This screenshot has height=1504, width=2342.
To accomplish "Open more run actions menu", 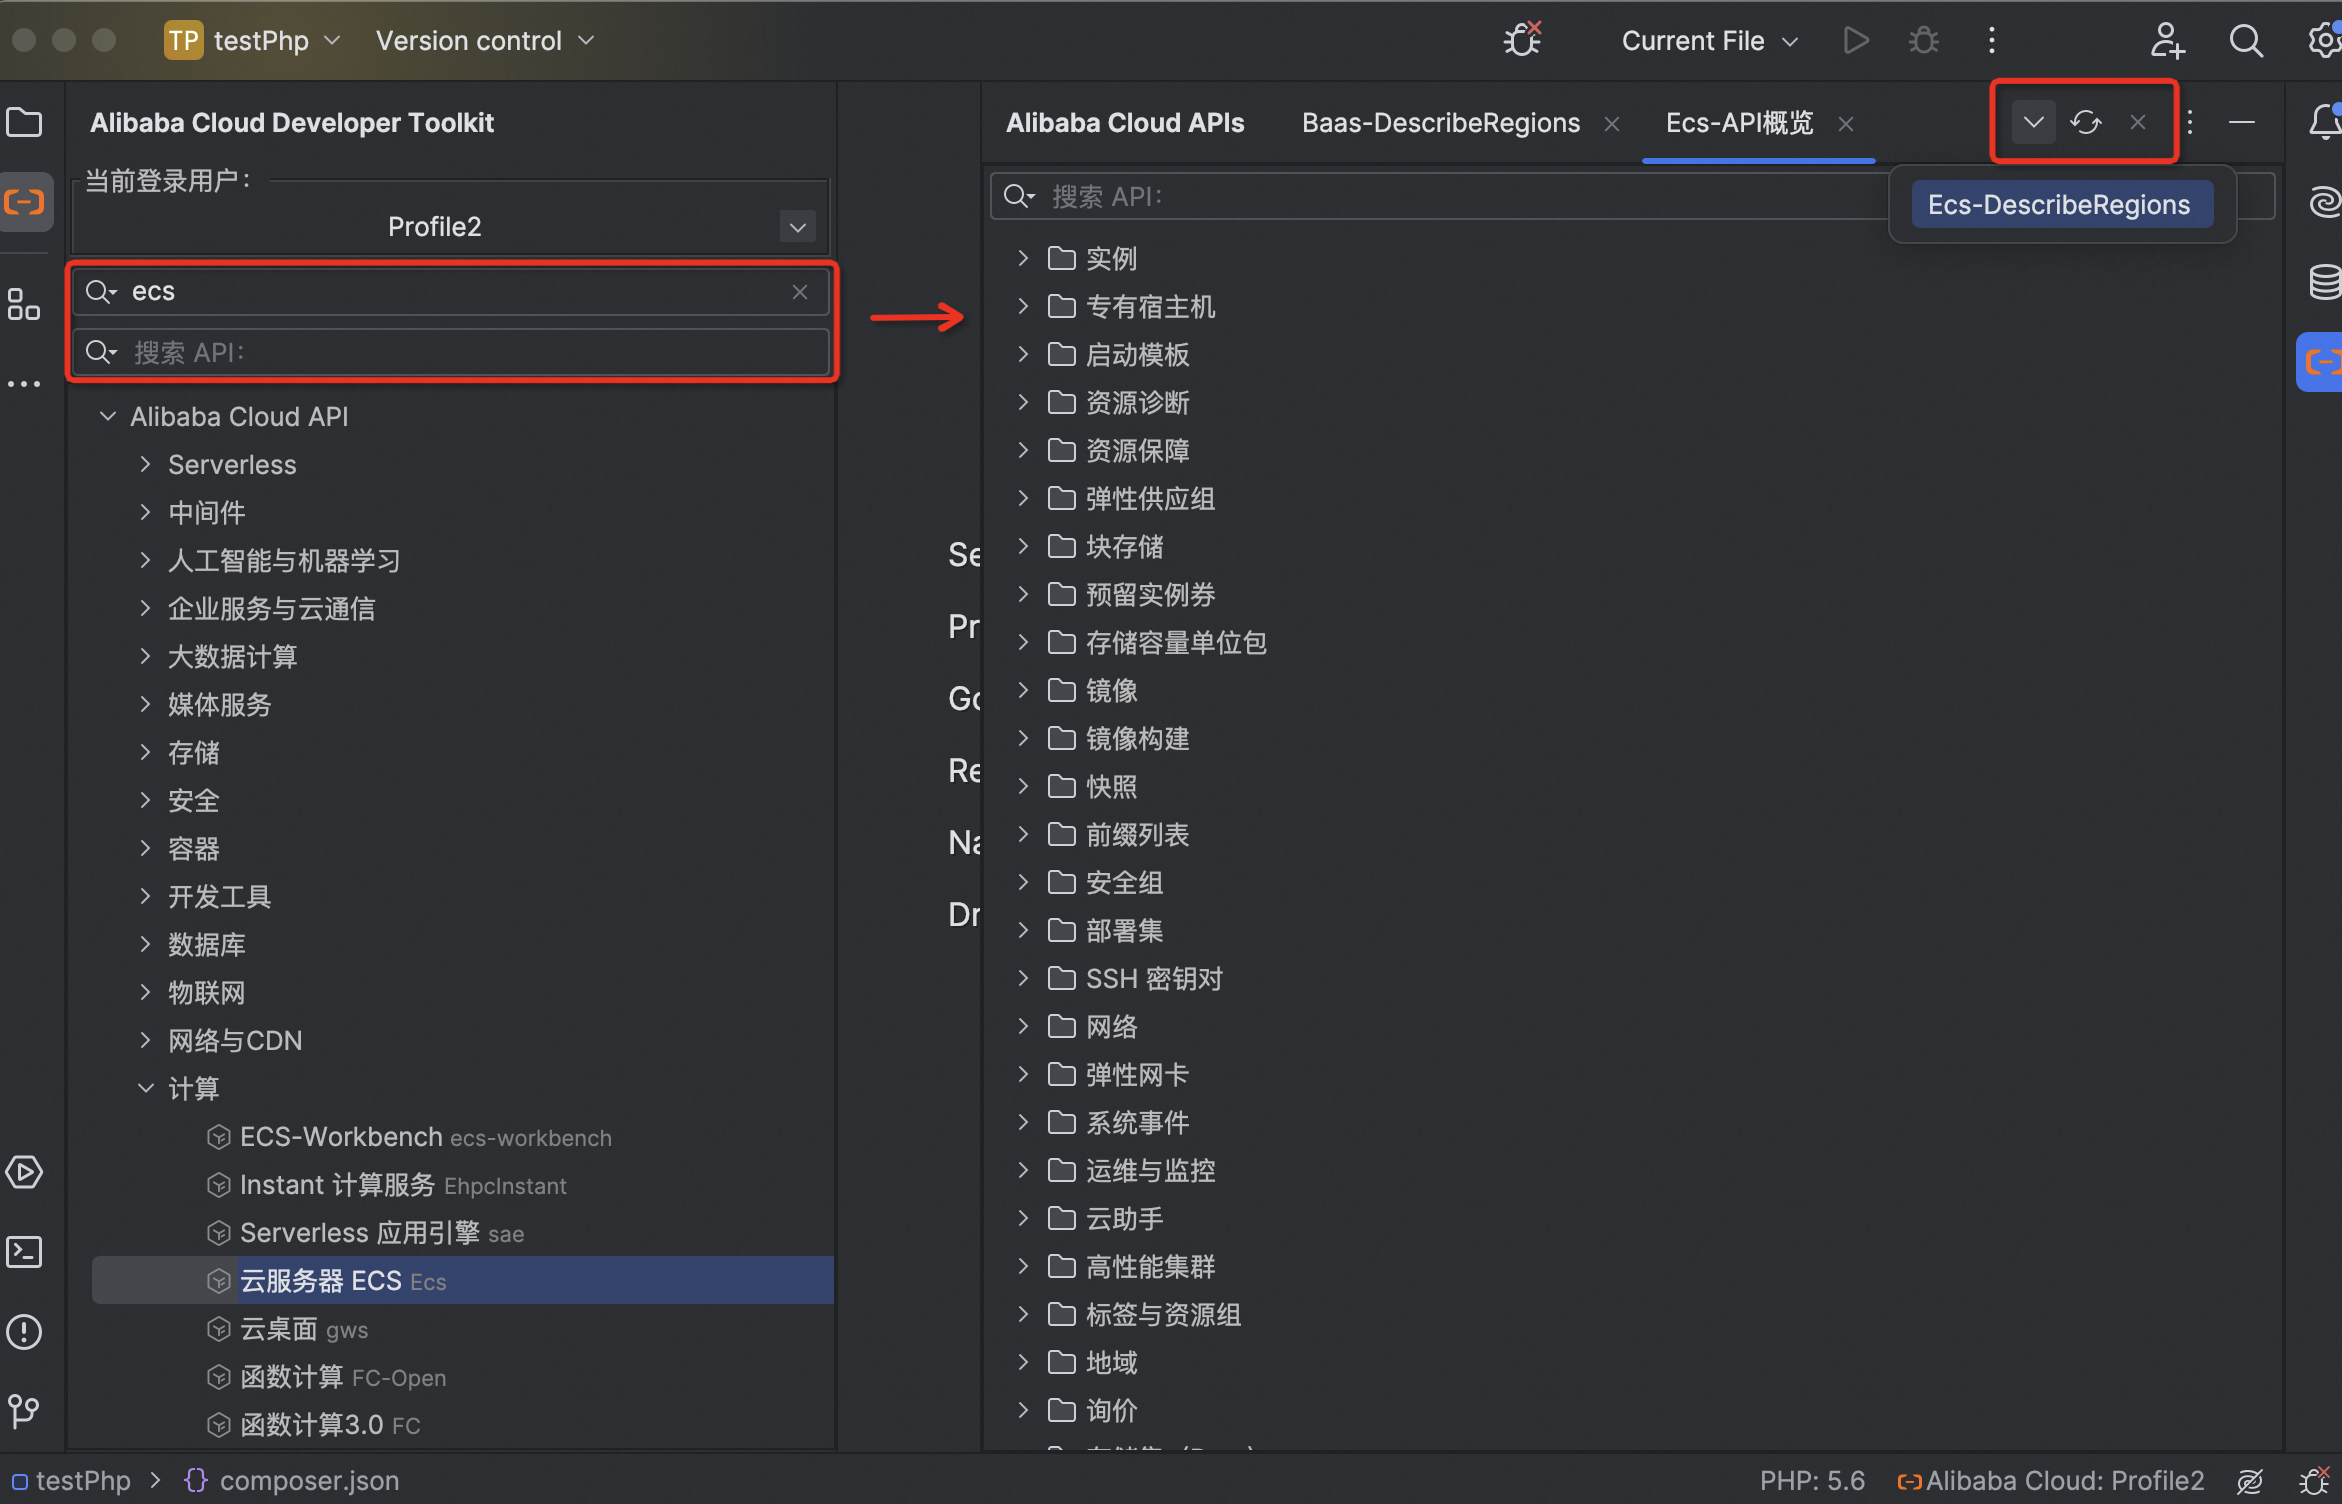I will [1992, 40].
